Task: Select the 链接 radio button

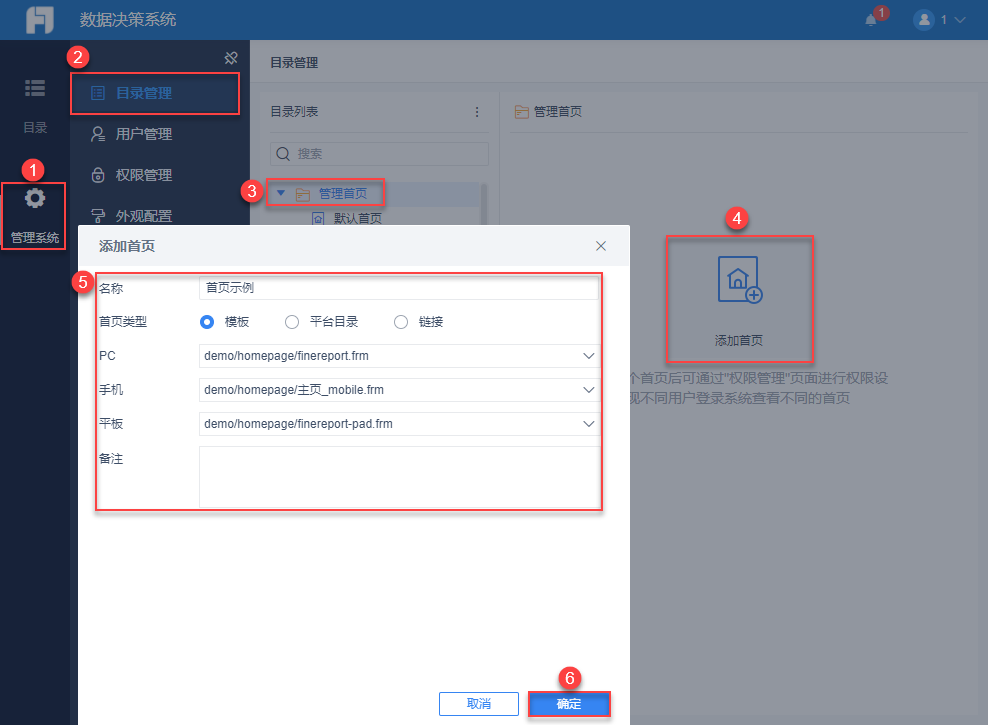Action: 401,322
